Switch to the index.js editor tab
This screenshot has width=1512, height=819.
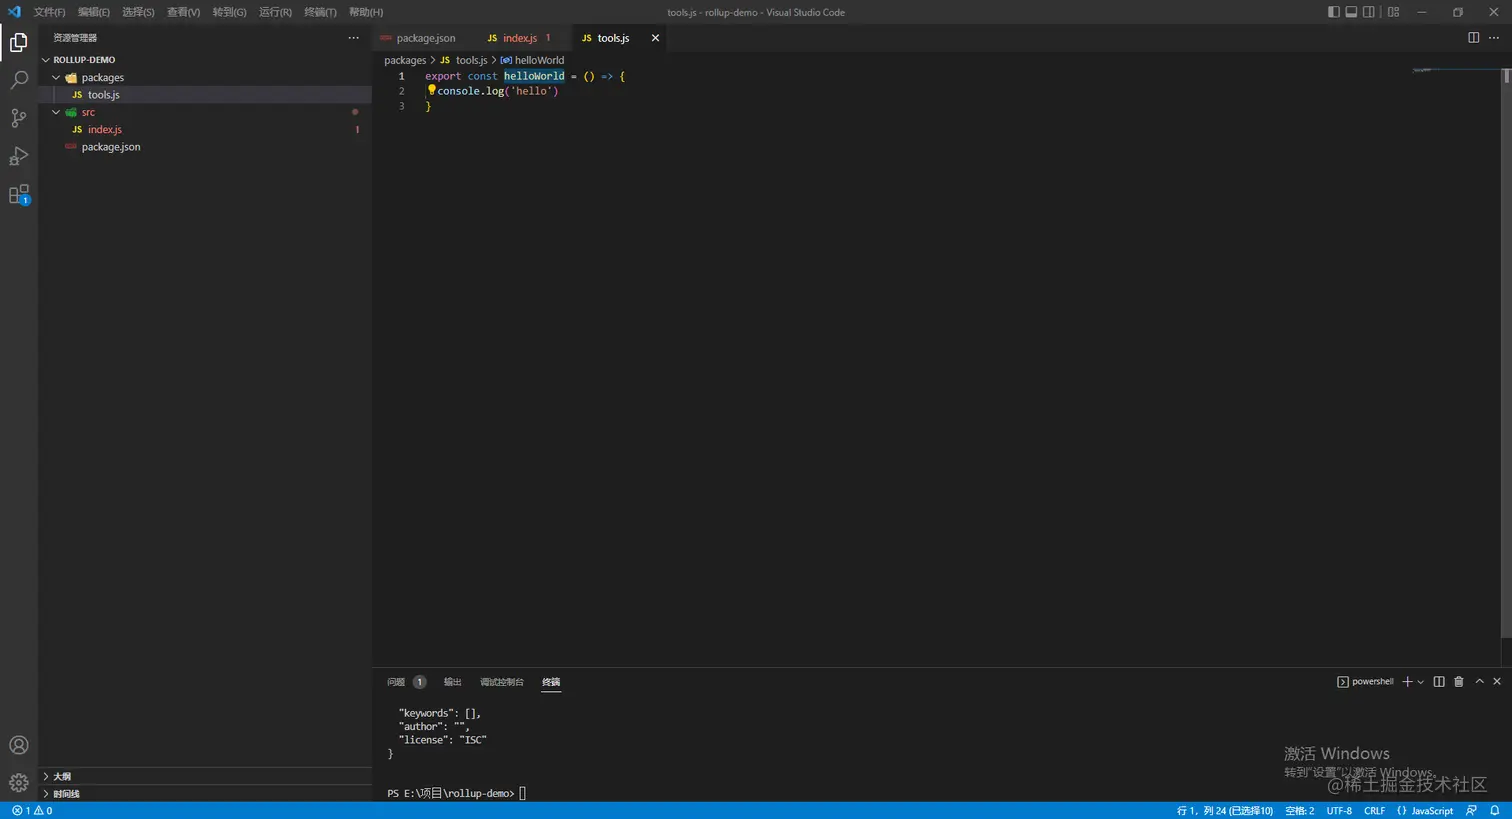522,38
